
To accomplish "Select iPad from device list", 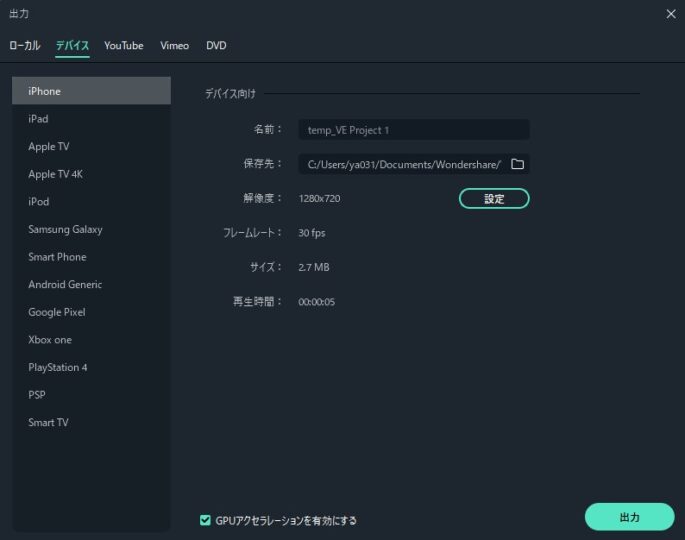I will [x=39, y=119].
